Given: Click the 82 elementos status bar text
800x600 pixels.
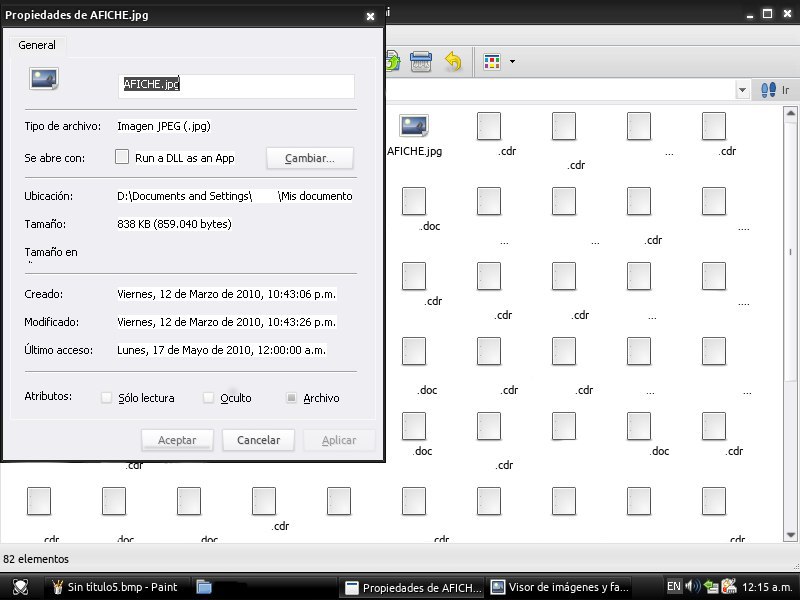Looking at the screenshot, I should (36, 559).
